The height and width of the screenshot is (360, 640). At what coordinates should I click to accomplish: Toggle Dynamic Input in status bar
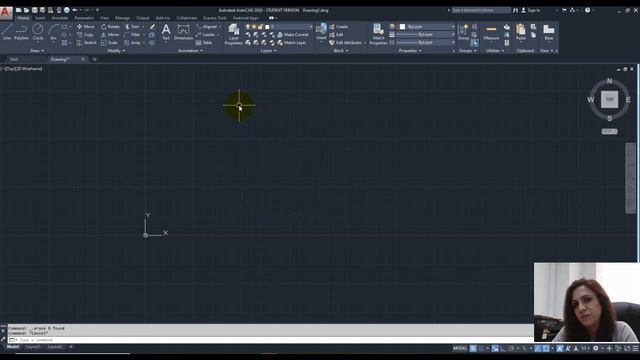click(495, 348)
